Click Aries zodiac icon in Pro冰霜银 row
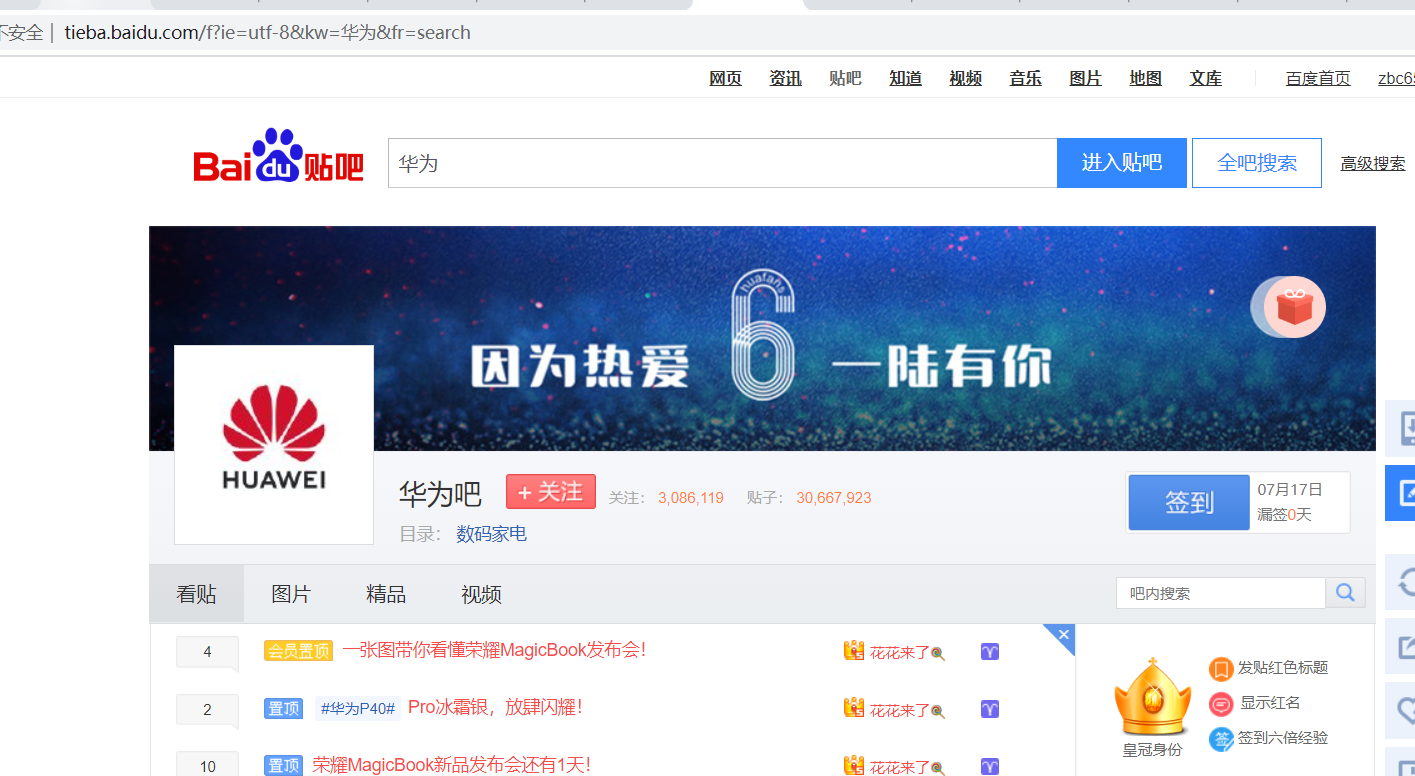1415x776 pixels. click(x=990, y=709)
